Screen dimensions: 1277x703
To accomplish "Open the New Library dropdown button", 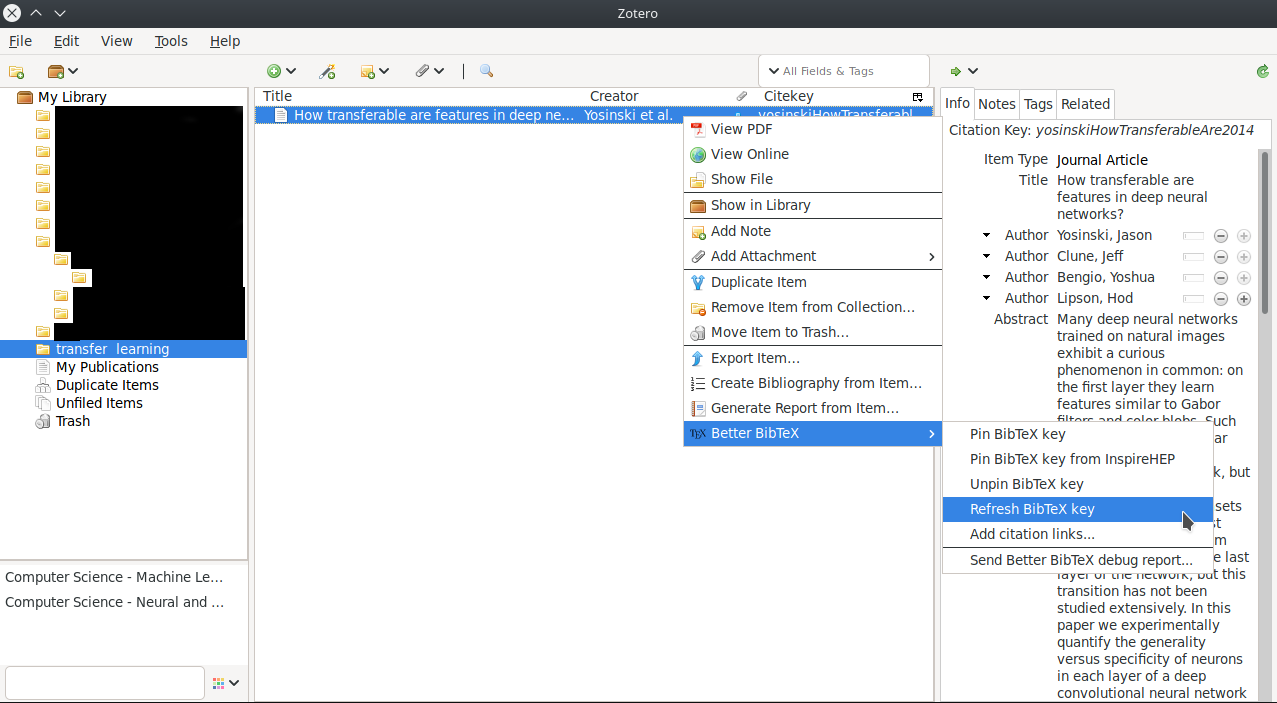I will pos(63,71).
